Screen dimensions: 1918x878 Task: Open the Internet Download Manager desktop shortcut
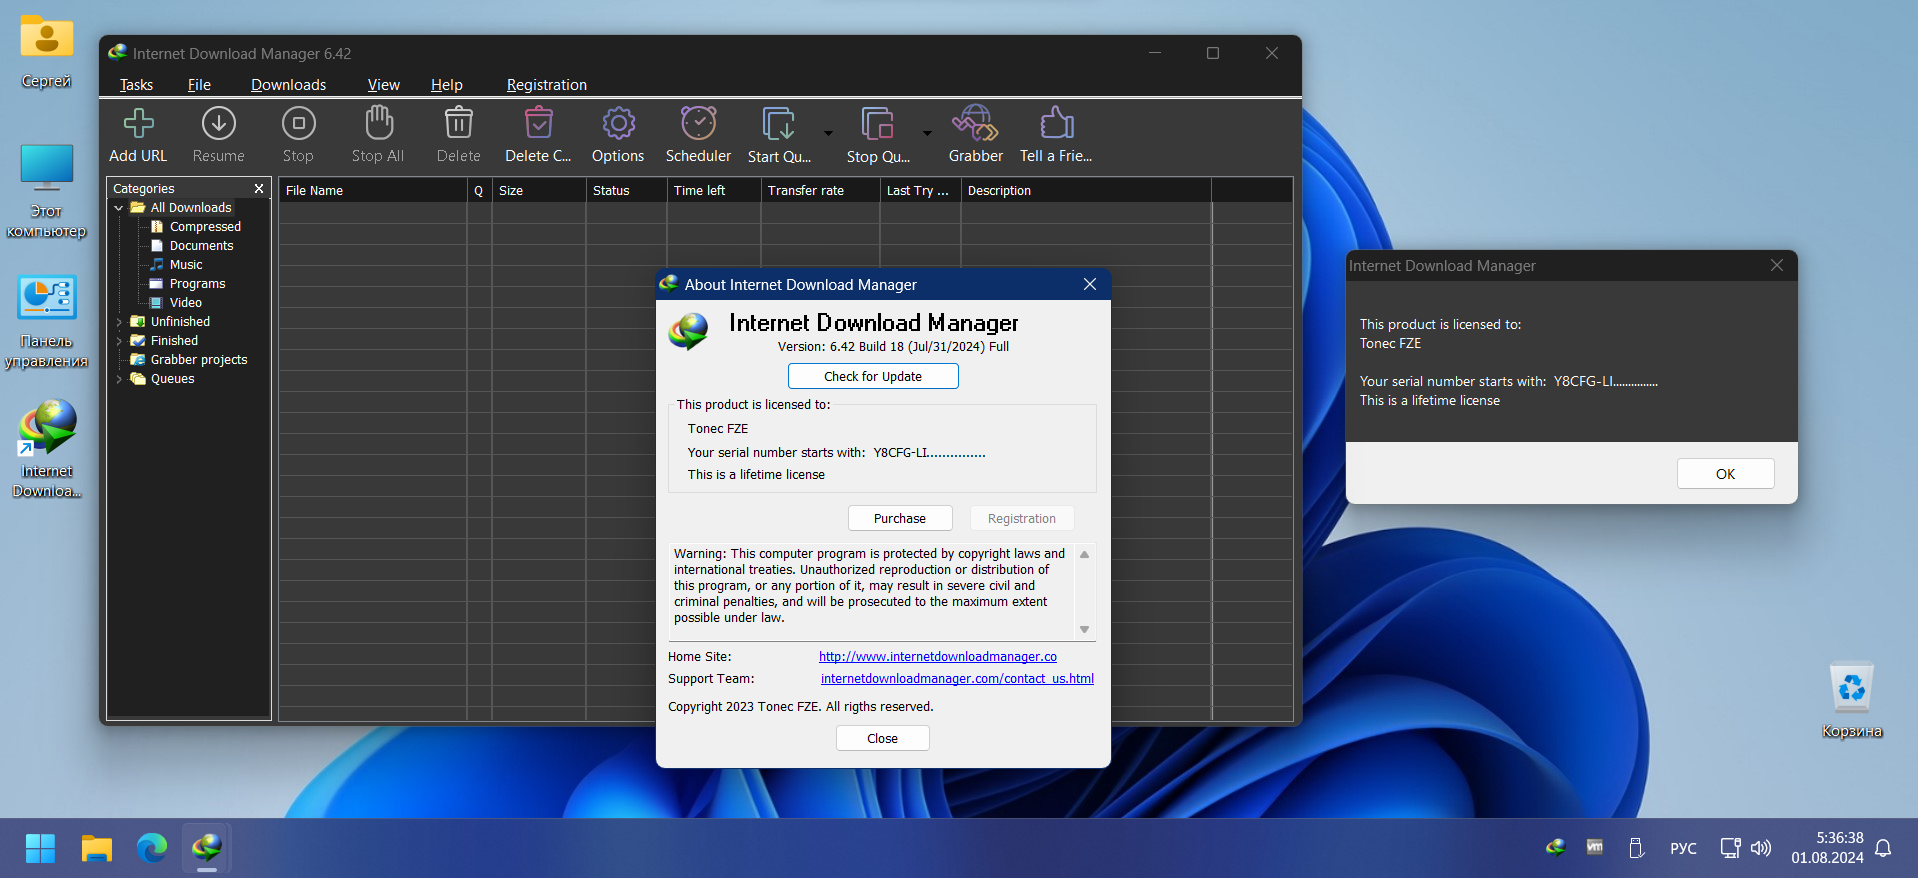point(46,448)
